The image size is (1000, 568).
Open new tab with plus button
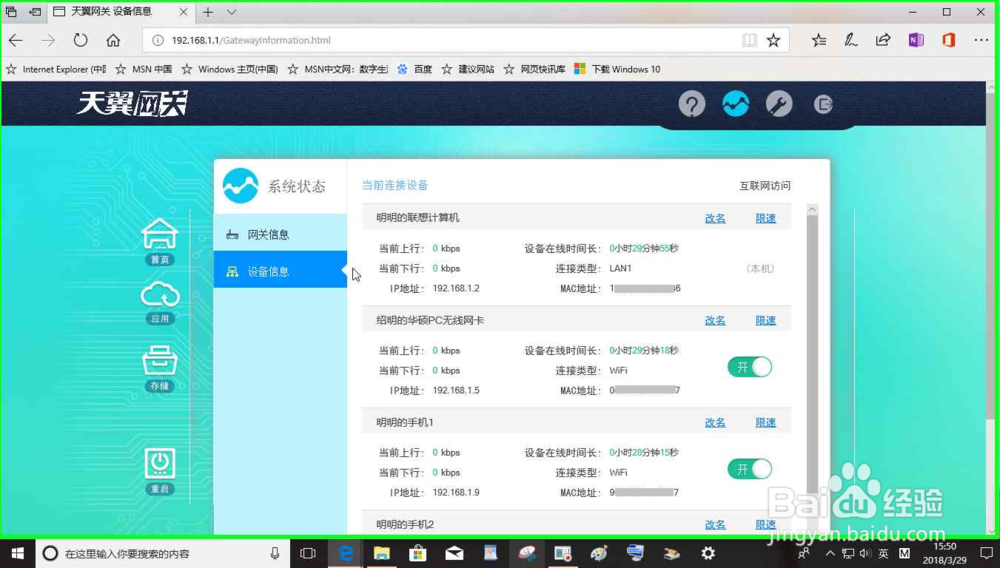click(208, 12)
